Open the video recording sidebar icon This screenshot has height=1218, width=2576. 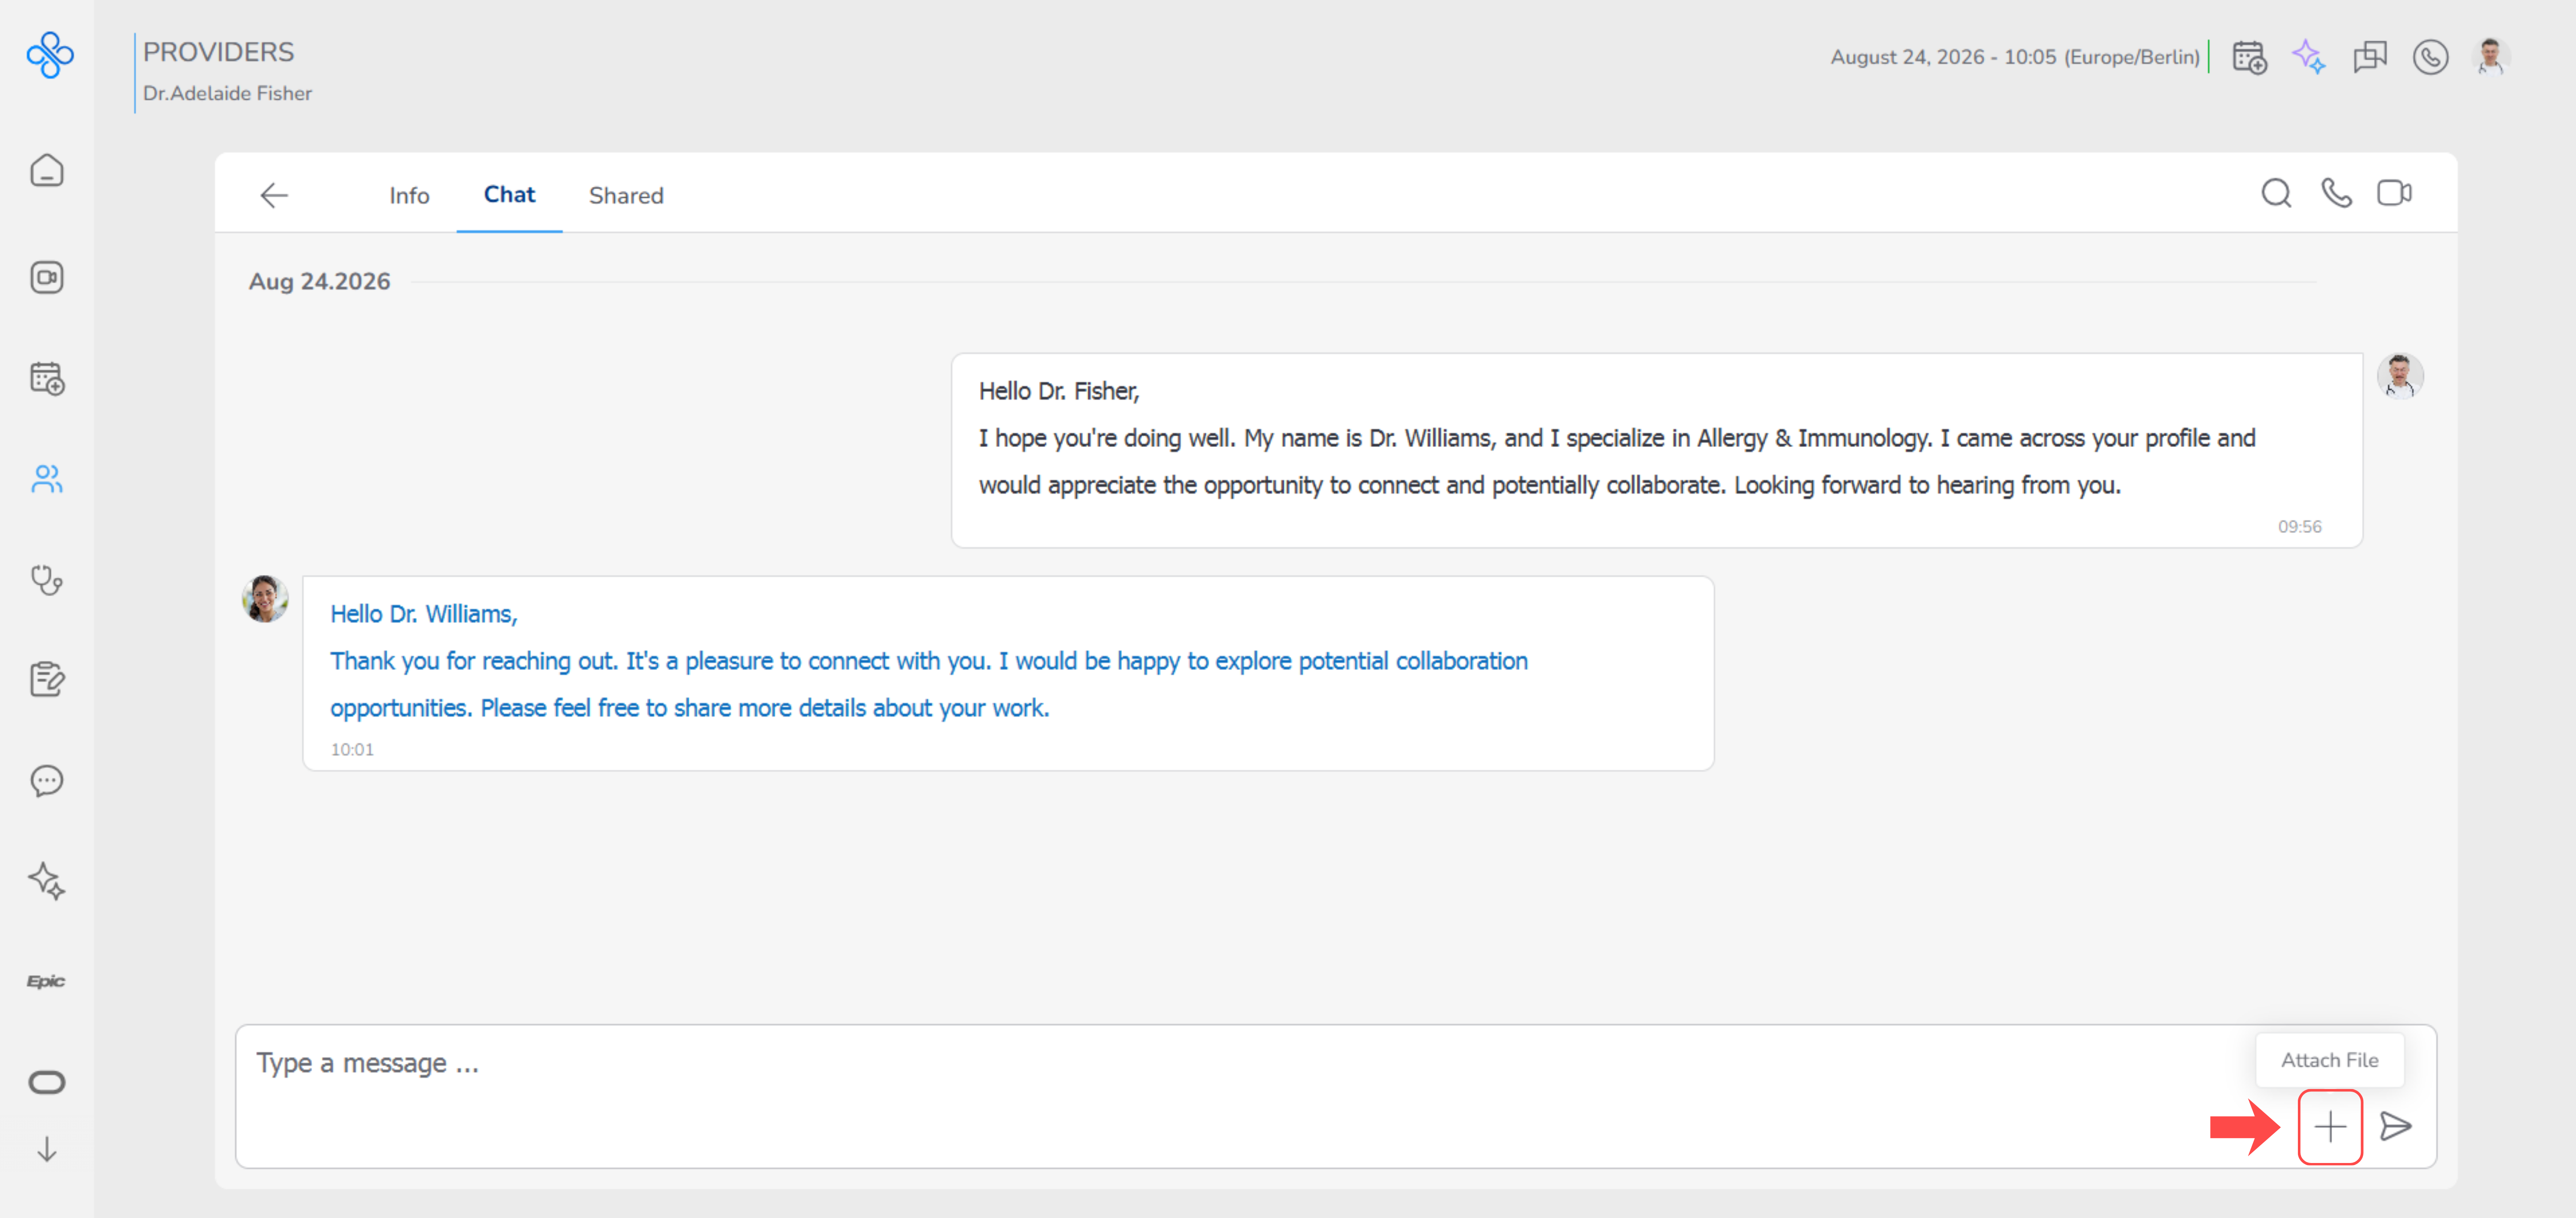tap(47, 277)
